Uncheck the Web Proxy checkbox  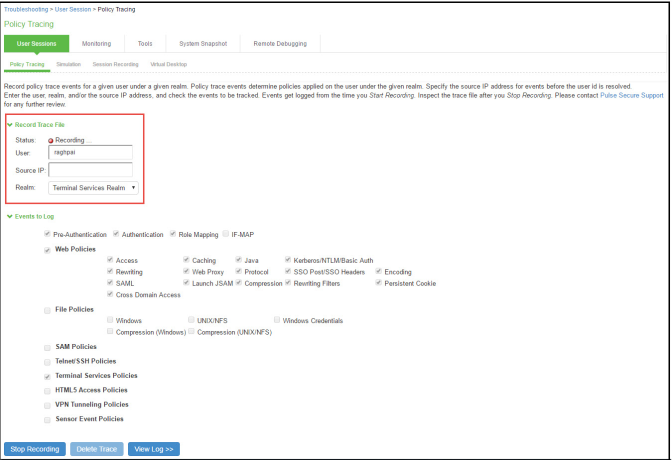tap(186, 271)
